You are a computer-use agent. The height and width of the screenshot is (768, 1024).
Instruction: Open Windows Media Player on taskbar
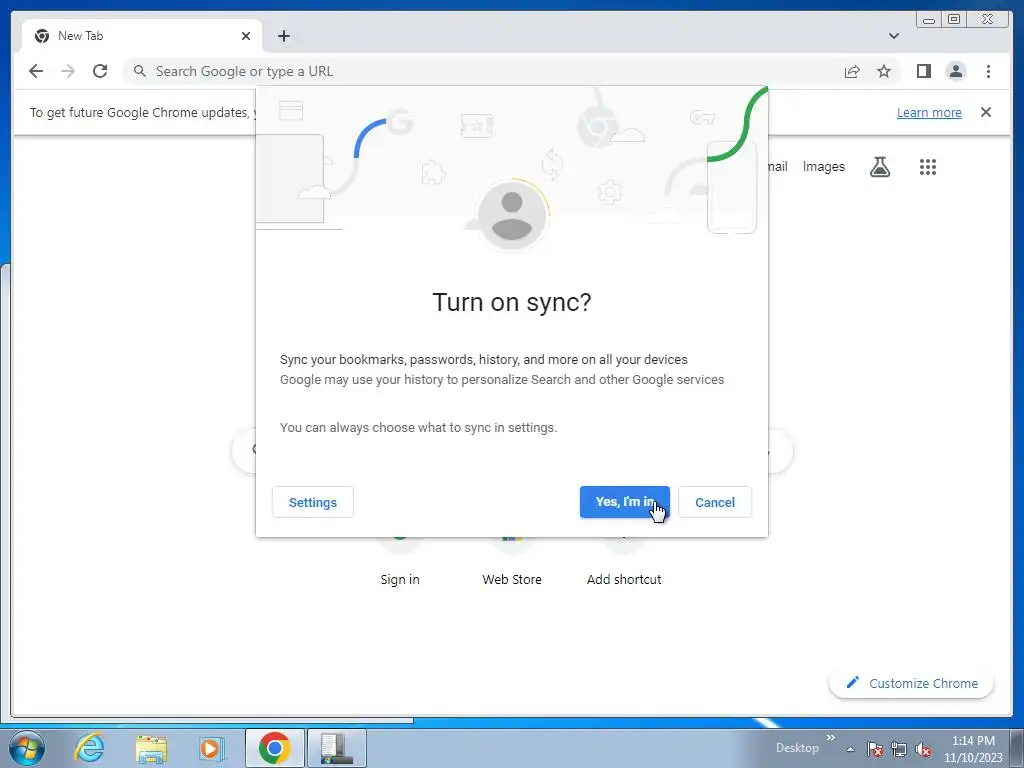tap(212, 748)
